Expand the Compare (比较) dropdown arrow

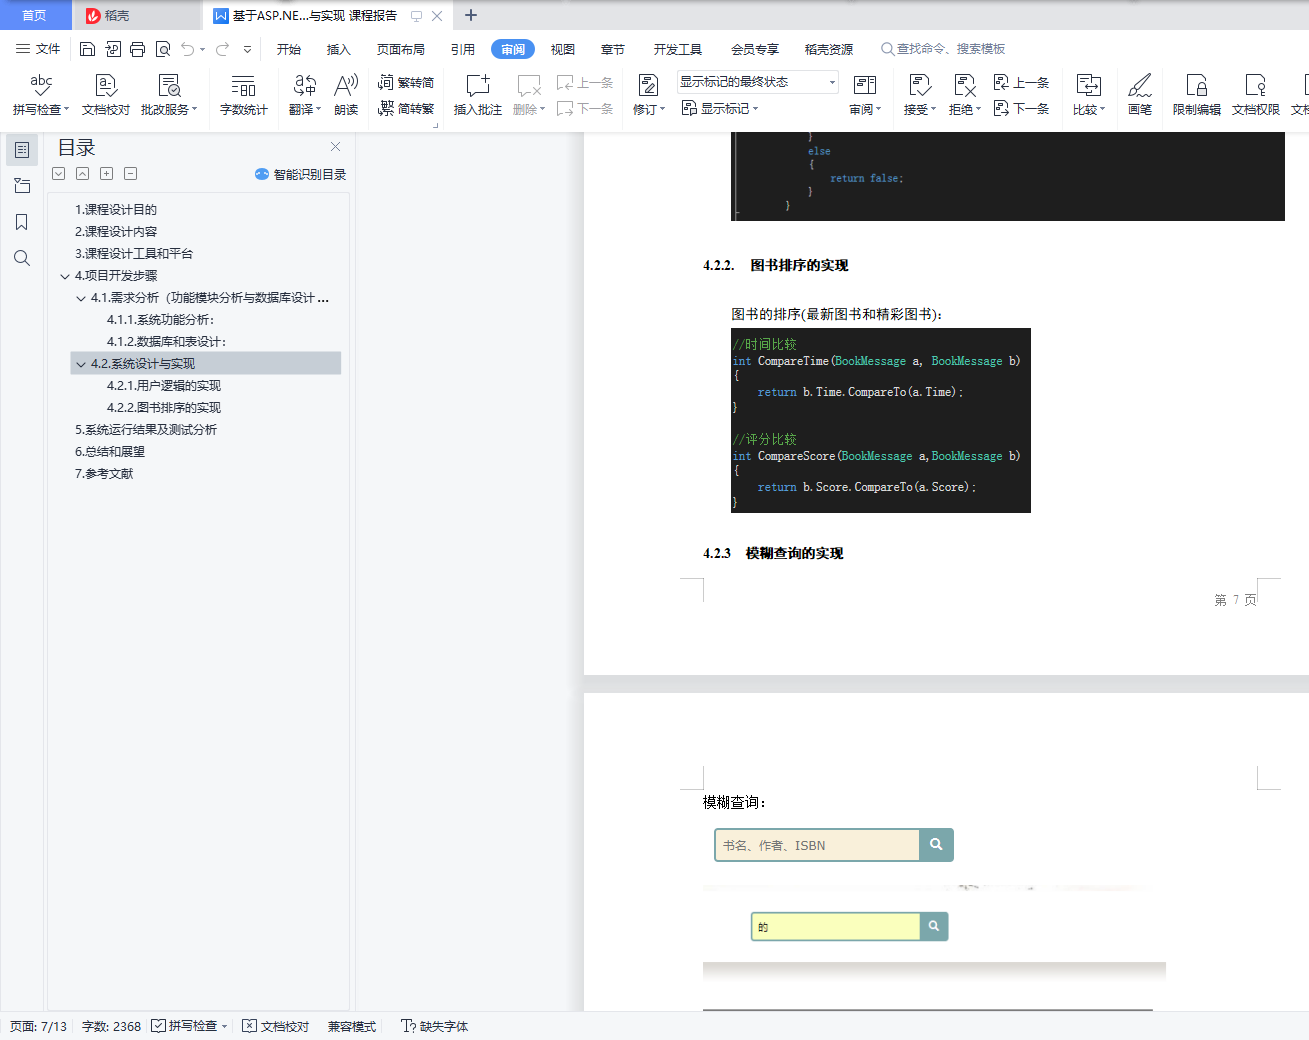[x=1102, y=110]
